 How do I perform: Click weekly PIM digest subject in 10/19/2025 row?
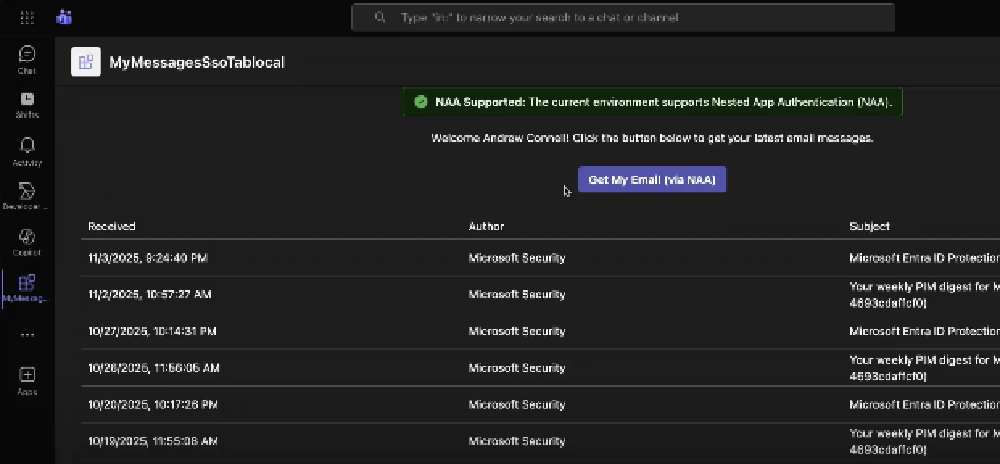[924, 441]
